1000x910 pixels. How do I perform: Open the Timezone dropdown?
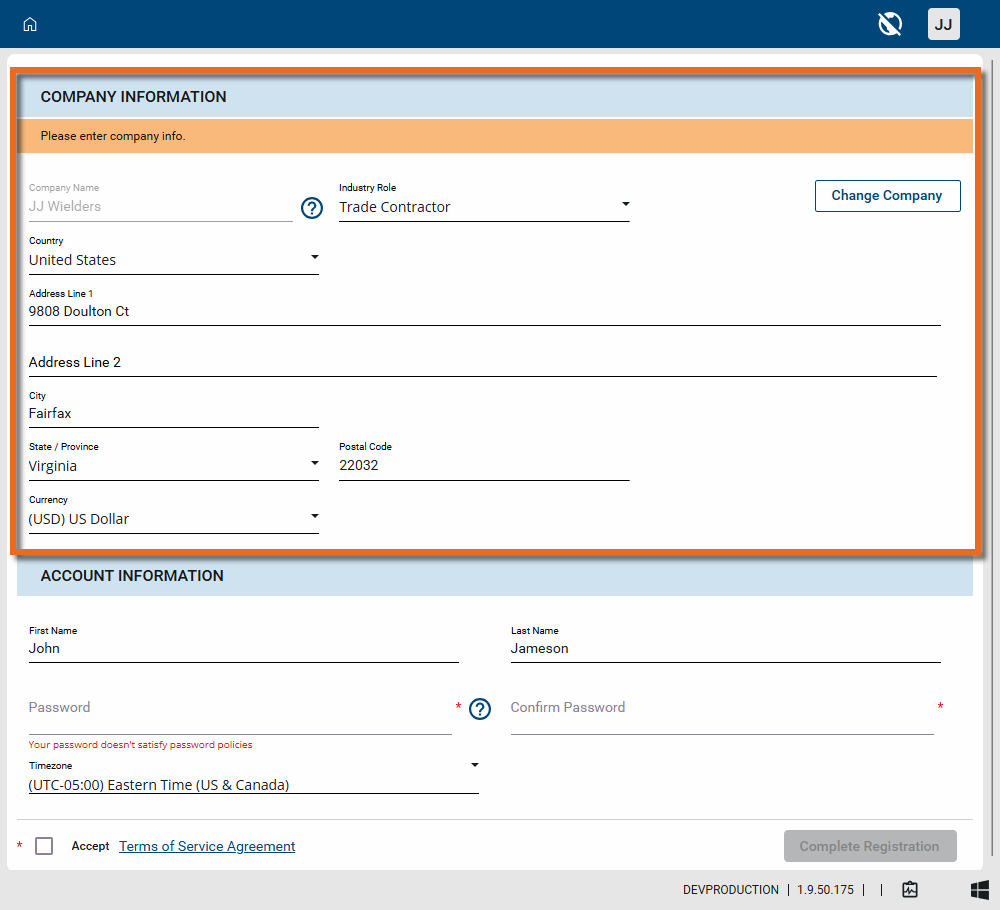click(253, 784)
